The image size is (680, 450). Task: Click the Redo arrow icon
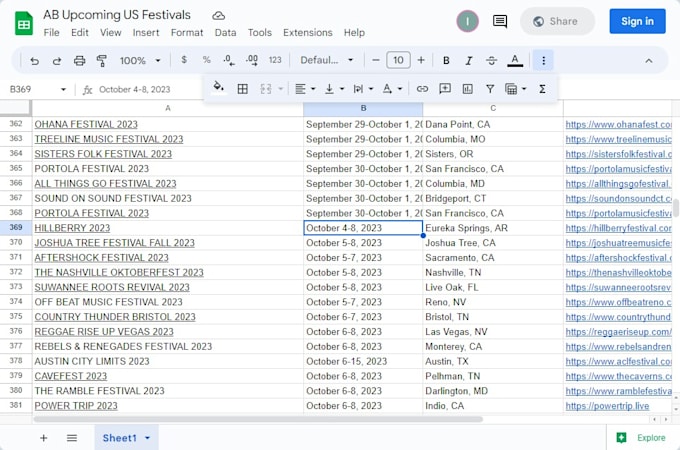tap(57, 61)
